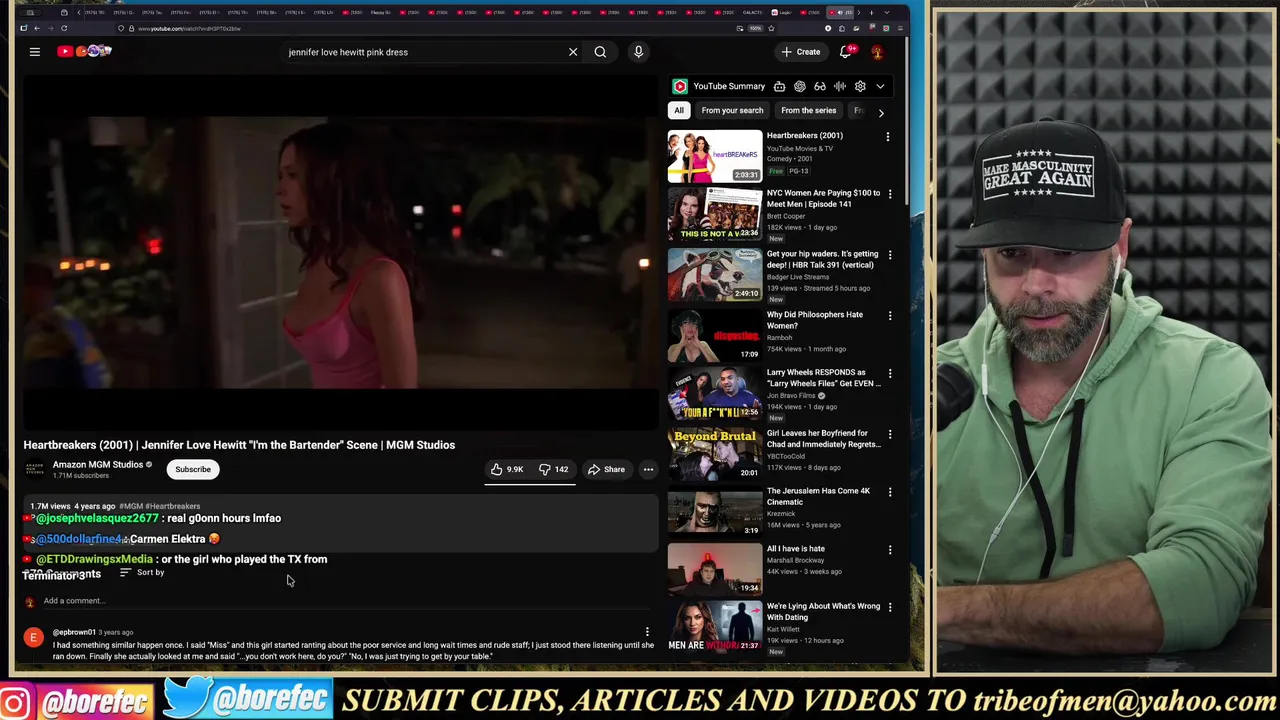Switch to the Floppy browser tab

click(x=380, y=12)
